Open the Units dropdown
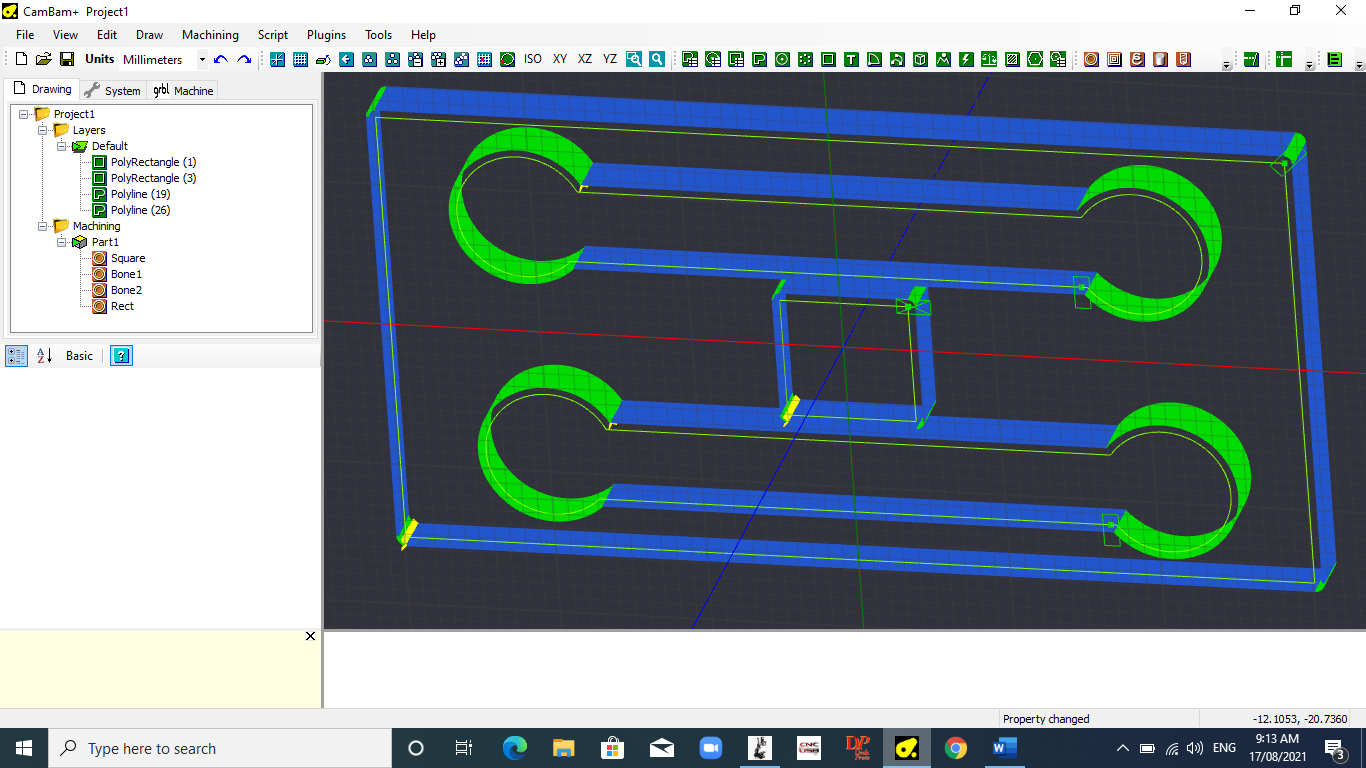Screen dimensions: 1366x768 pyautogui.click(x=201, y=59)
